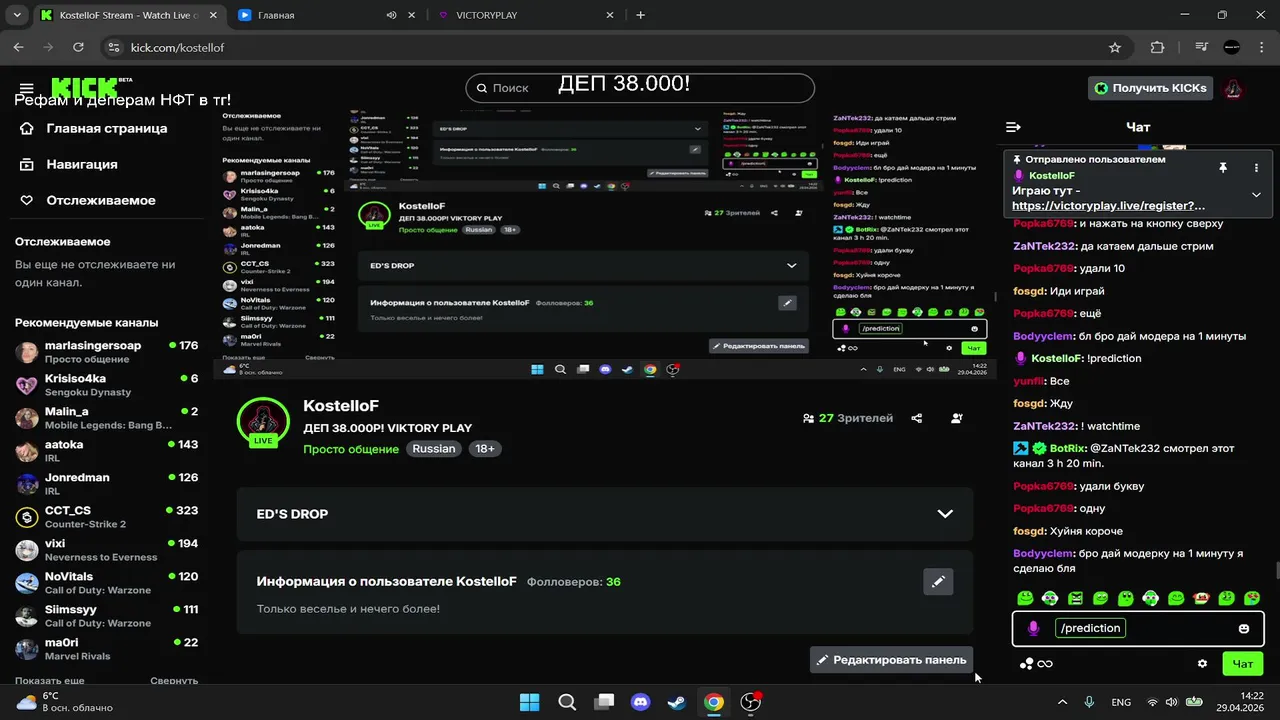Viewport: 1280px width, 720px height.
Task: Expand the pinned message chevron
Action: click(x=1256, y=195)
